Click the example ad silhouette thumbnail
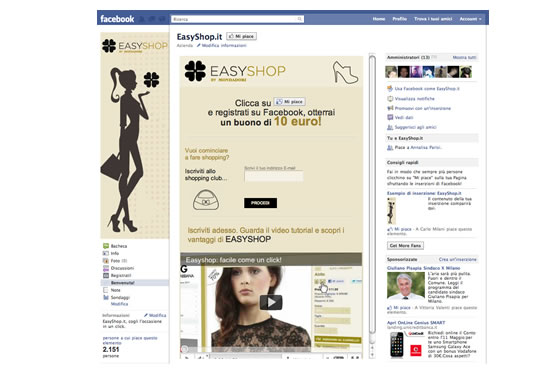Viewport: 560px width, 382px height. 391,211
